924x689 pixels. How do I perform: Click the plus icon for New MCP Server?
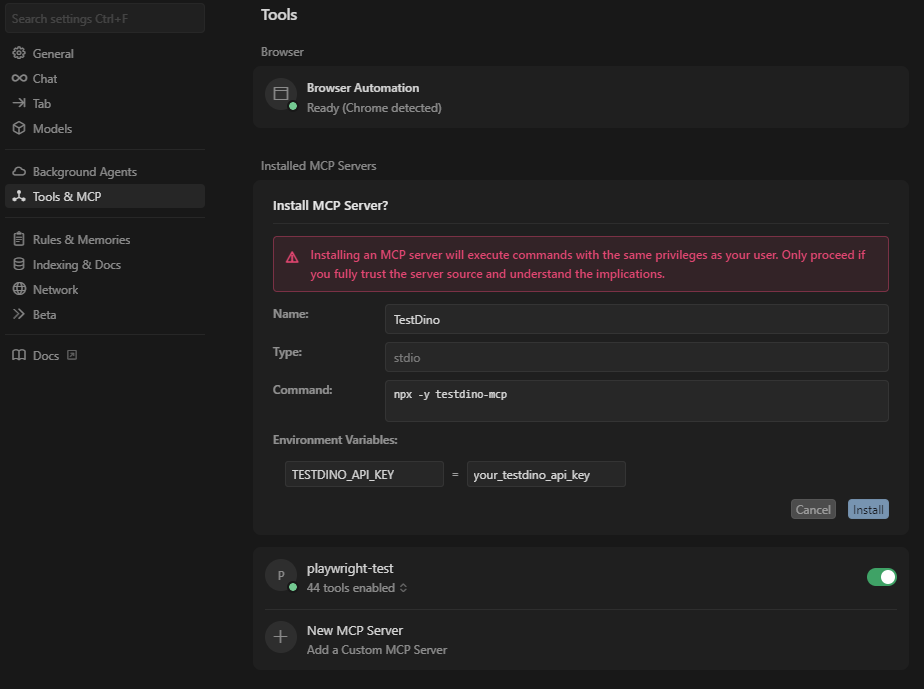click(281, 637)
